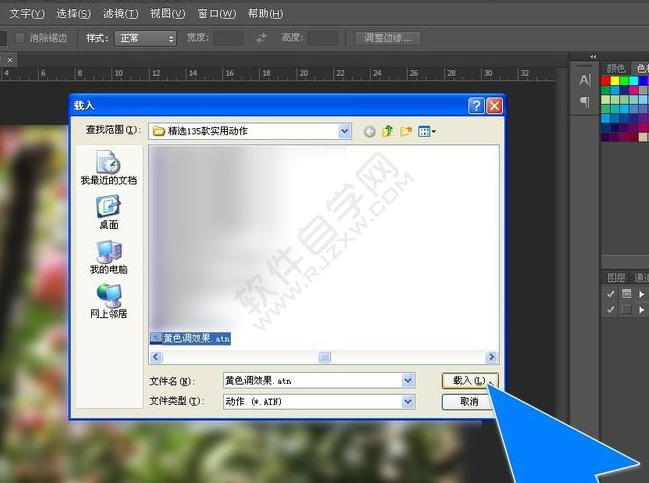Viewport: 649px width, 483px height.
Task: Select the 黄色调效果.atn file
Action: 190,339
